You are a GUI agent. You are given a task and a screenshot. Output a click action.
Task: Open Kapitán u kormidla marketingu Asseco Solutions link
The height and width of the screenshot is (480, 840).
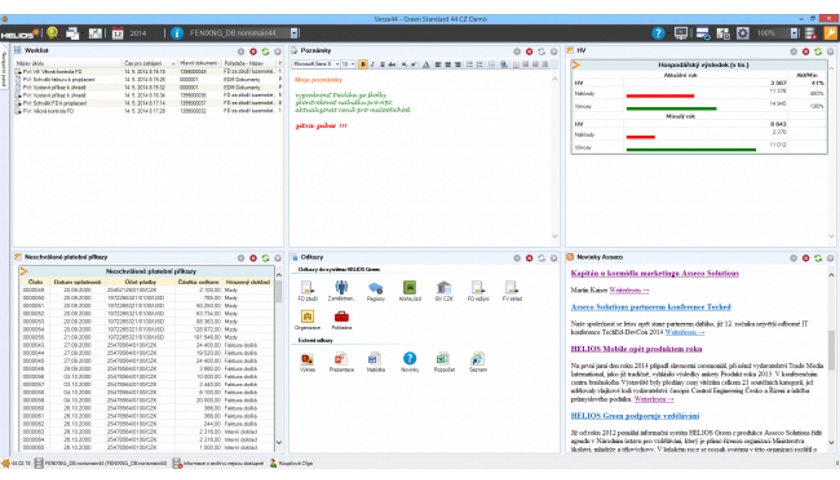click(655, 273)
